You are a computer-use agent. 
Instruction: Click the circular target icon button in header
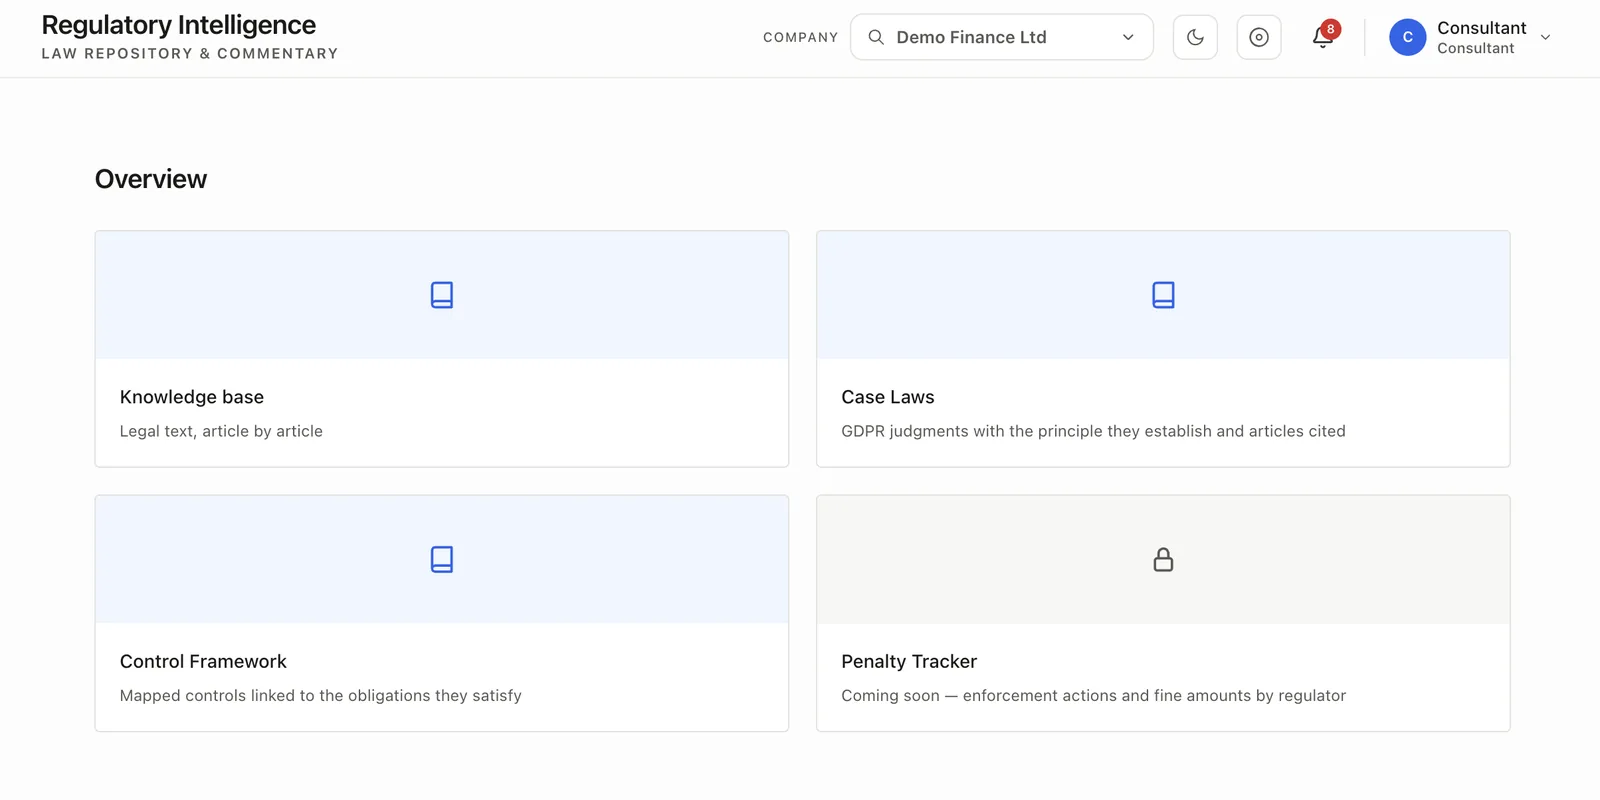point(1259,37)
